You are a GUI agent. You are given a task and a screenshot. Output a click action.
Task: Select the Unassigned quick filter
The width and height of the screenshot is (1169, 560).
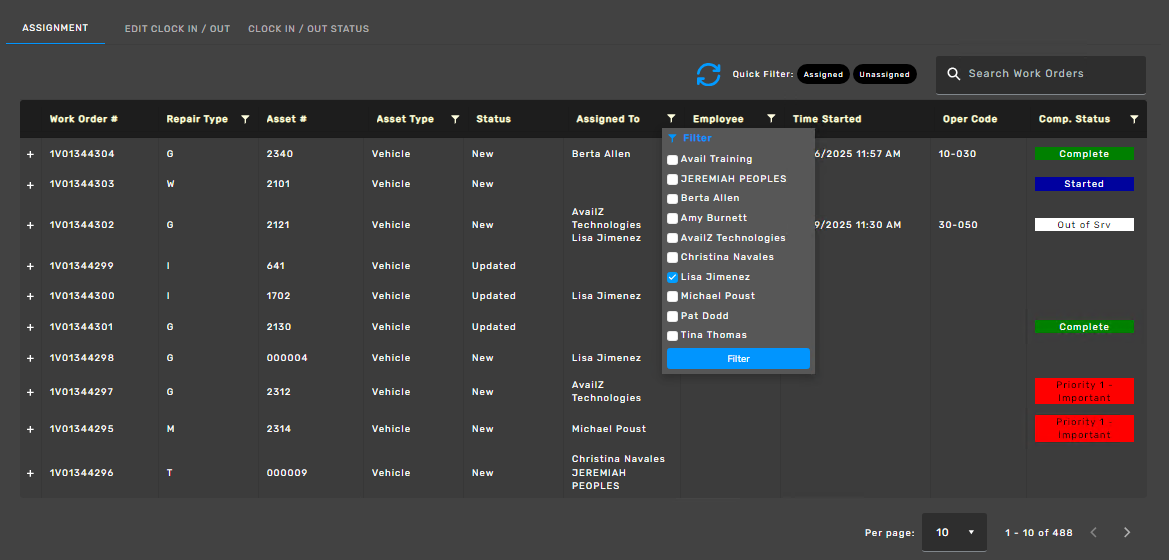(x=884, y=75)
